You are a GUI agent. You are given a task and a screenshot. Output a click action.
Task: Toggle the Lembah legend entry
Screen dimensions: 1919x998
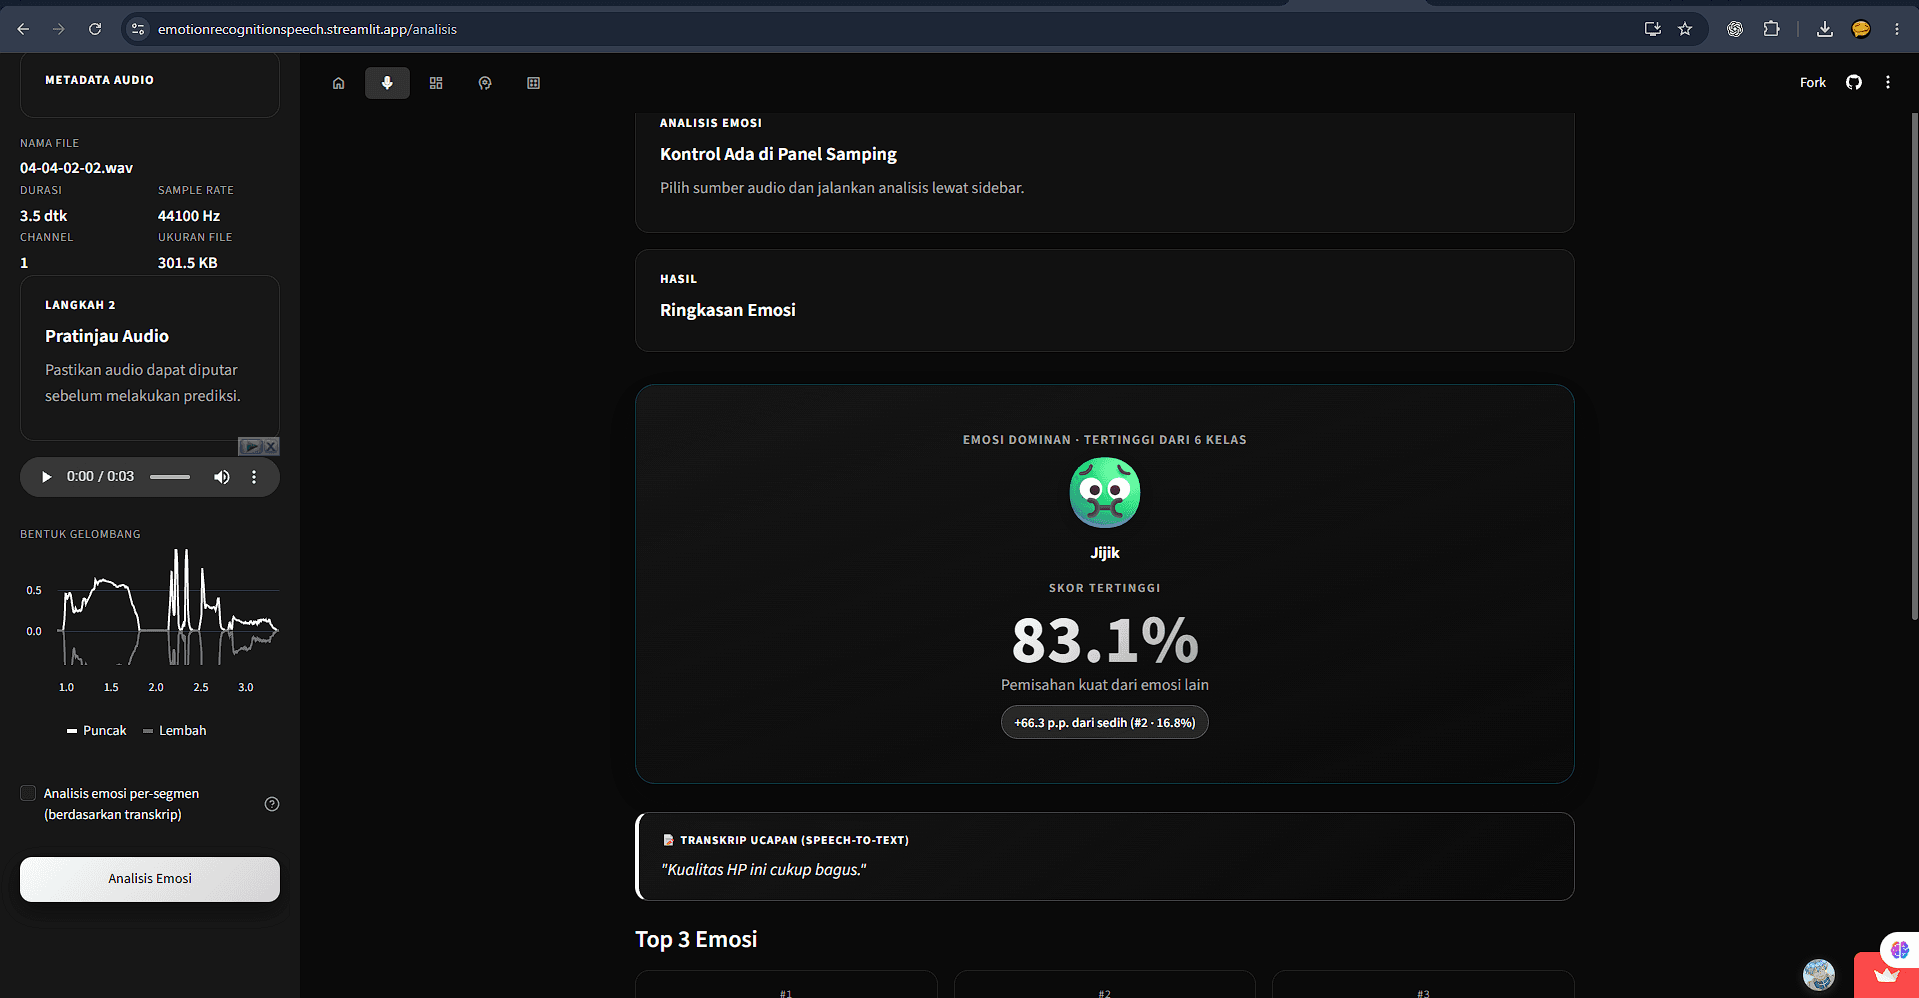(175, 731)
